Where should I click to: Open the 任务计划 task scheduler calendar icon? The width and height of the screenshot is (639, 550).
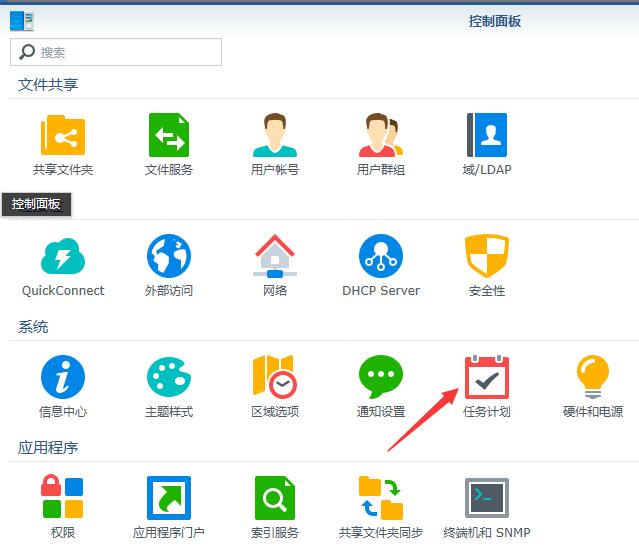pyautogui.click(x=487, y=377)
